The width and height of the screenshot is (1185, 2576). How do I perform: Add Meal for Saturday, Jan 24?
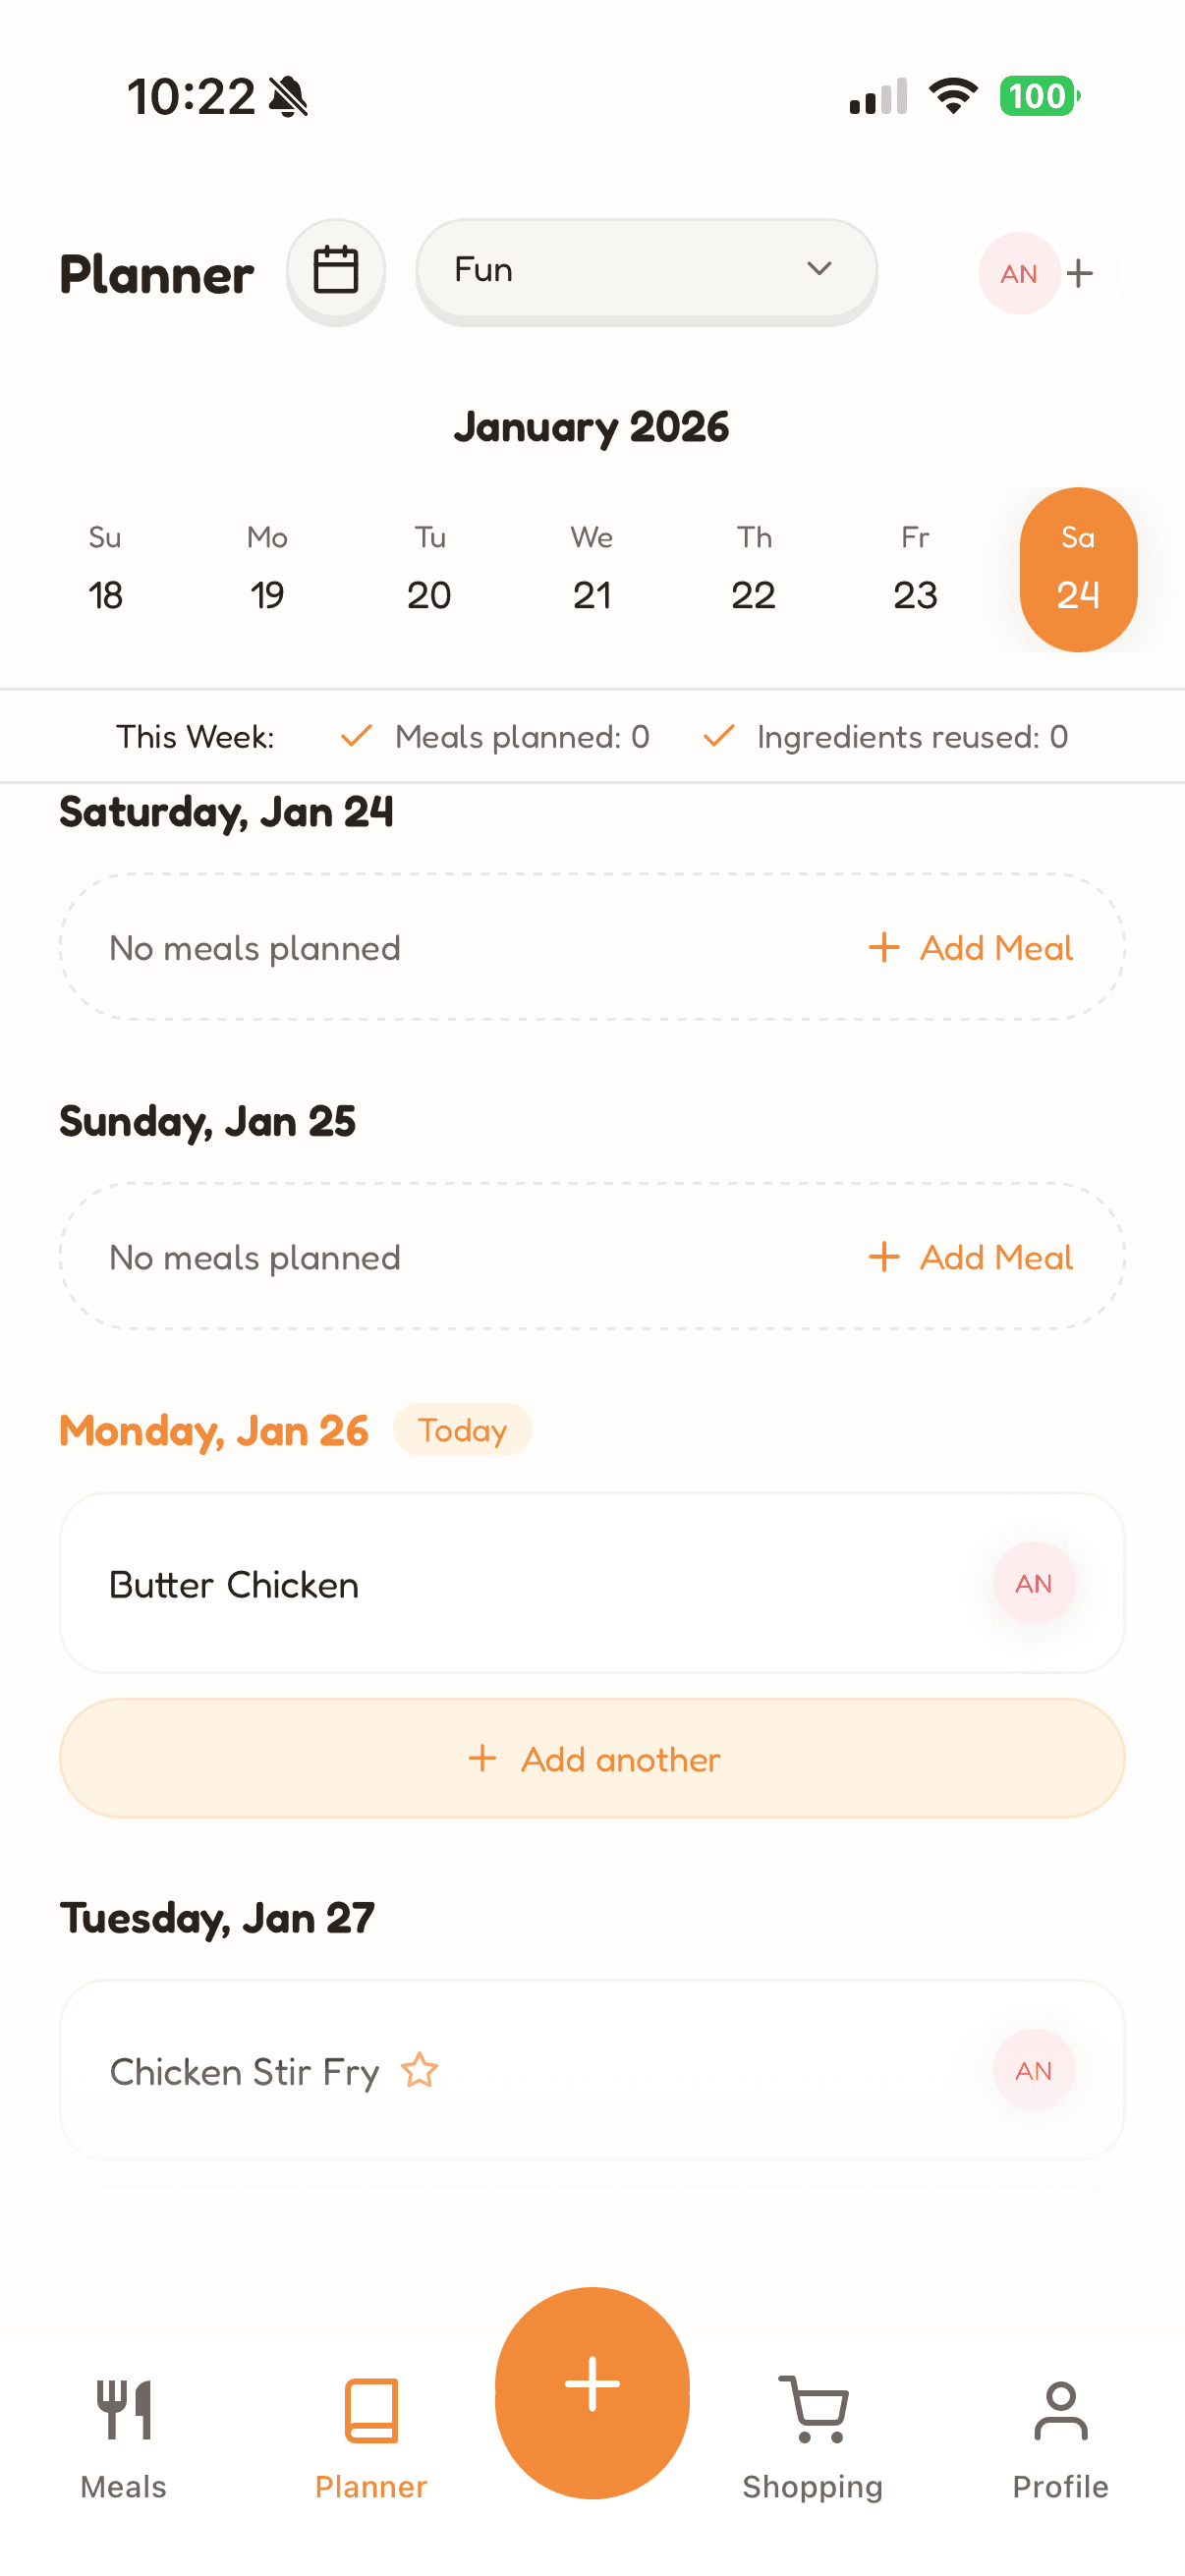[x=971, y=947]
